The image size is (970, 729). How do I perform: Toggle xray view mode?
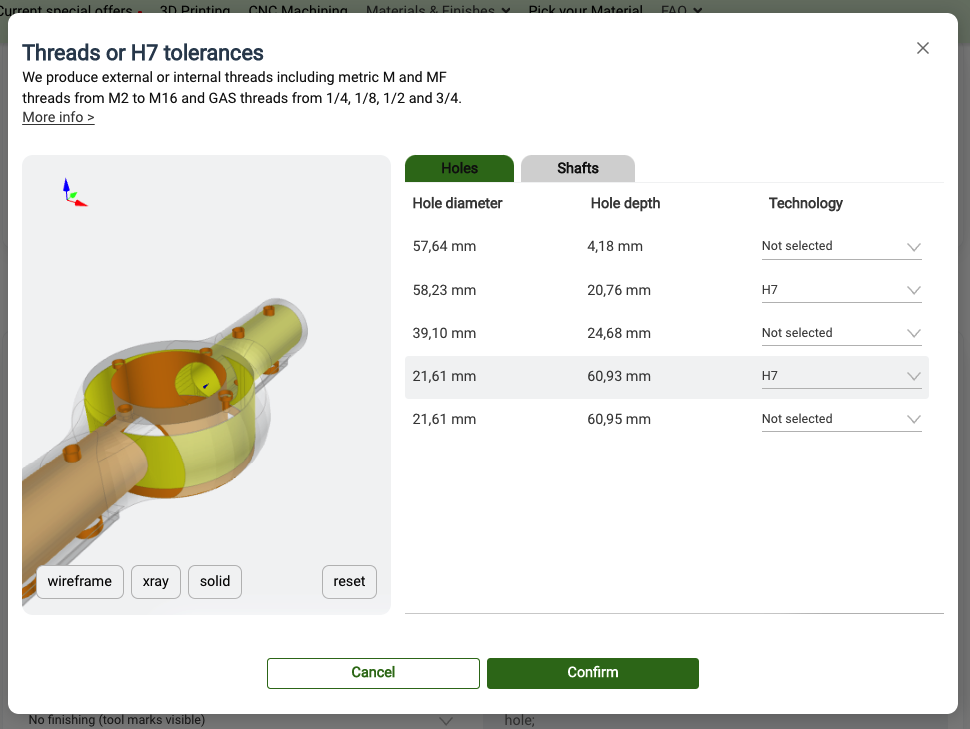pos(155,581)
